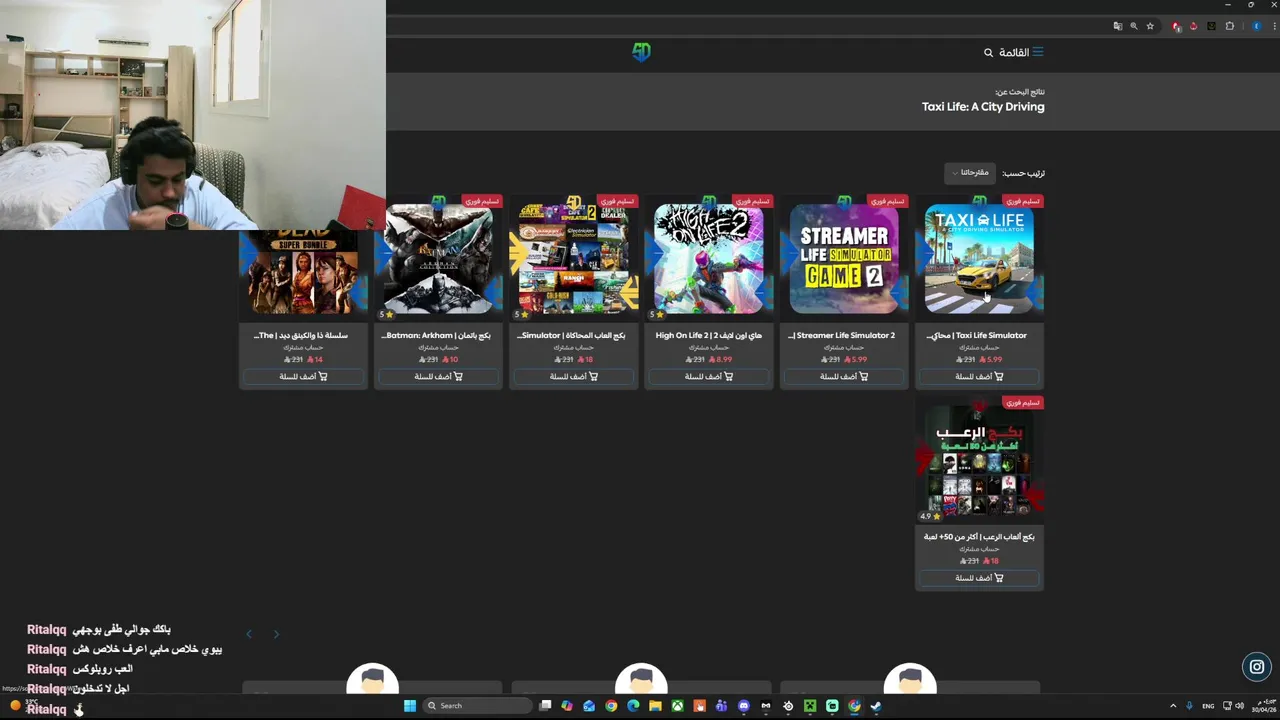Open the Taxi Life Simulator cover thumbnail
Image resolution: width=1280 pixels, height=720 pixels.
(979, 259)
